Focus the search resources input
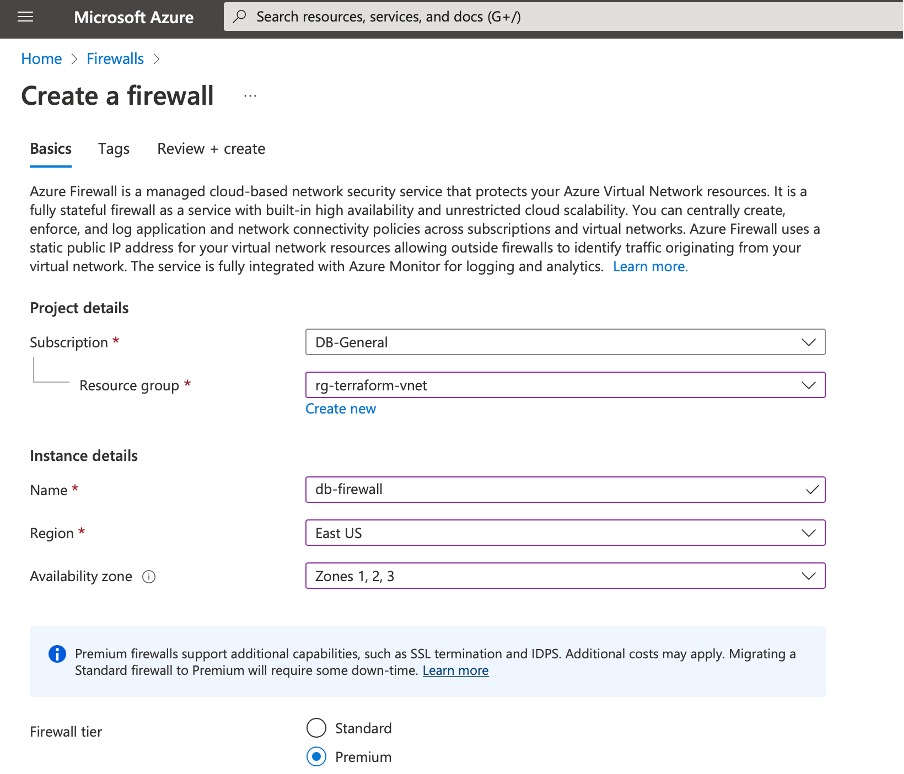The width and height of the screenshot is (904, 774). click(562, 17)
